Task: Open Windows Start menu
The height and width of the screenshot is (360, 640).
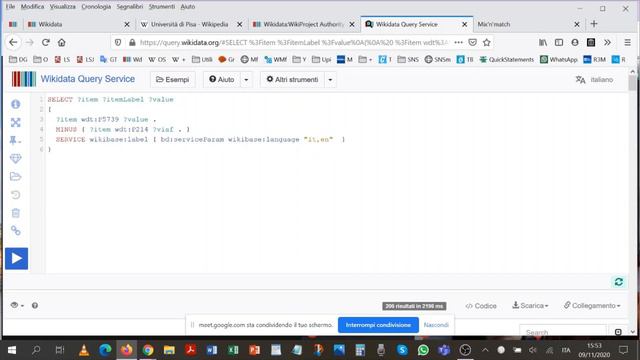Action: click(x=12, y=350)
